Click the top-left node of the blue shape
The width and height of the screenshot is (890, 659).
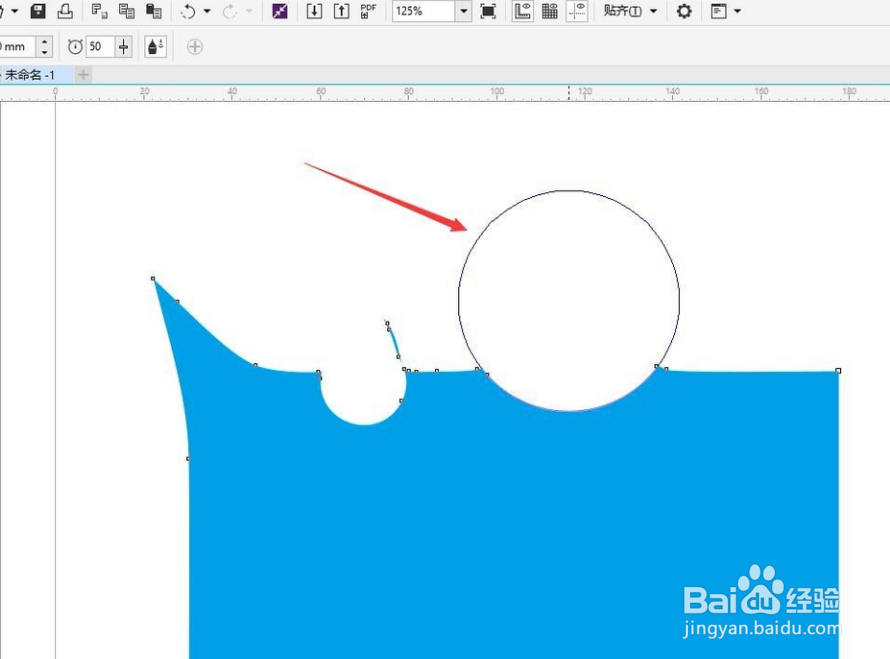click(x=153, y=279)
